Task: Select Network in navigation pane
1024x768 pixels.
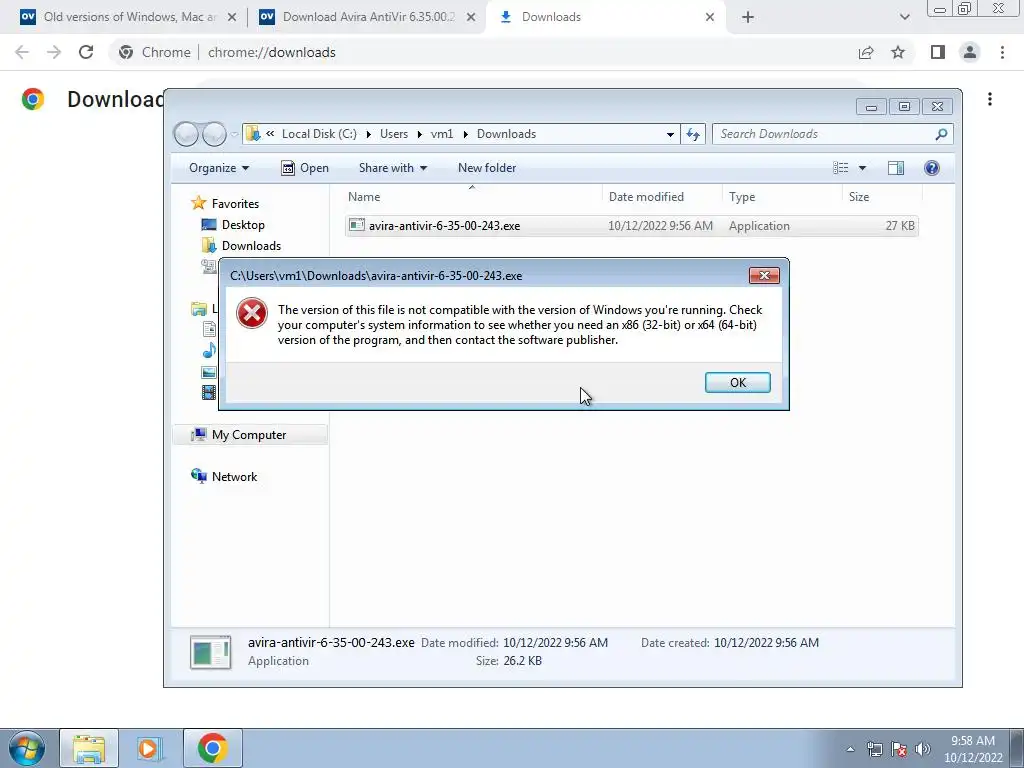Action: pos(225,477)
